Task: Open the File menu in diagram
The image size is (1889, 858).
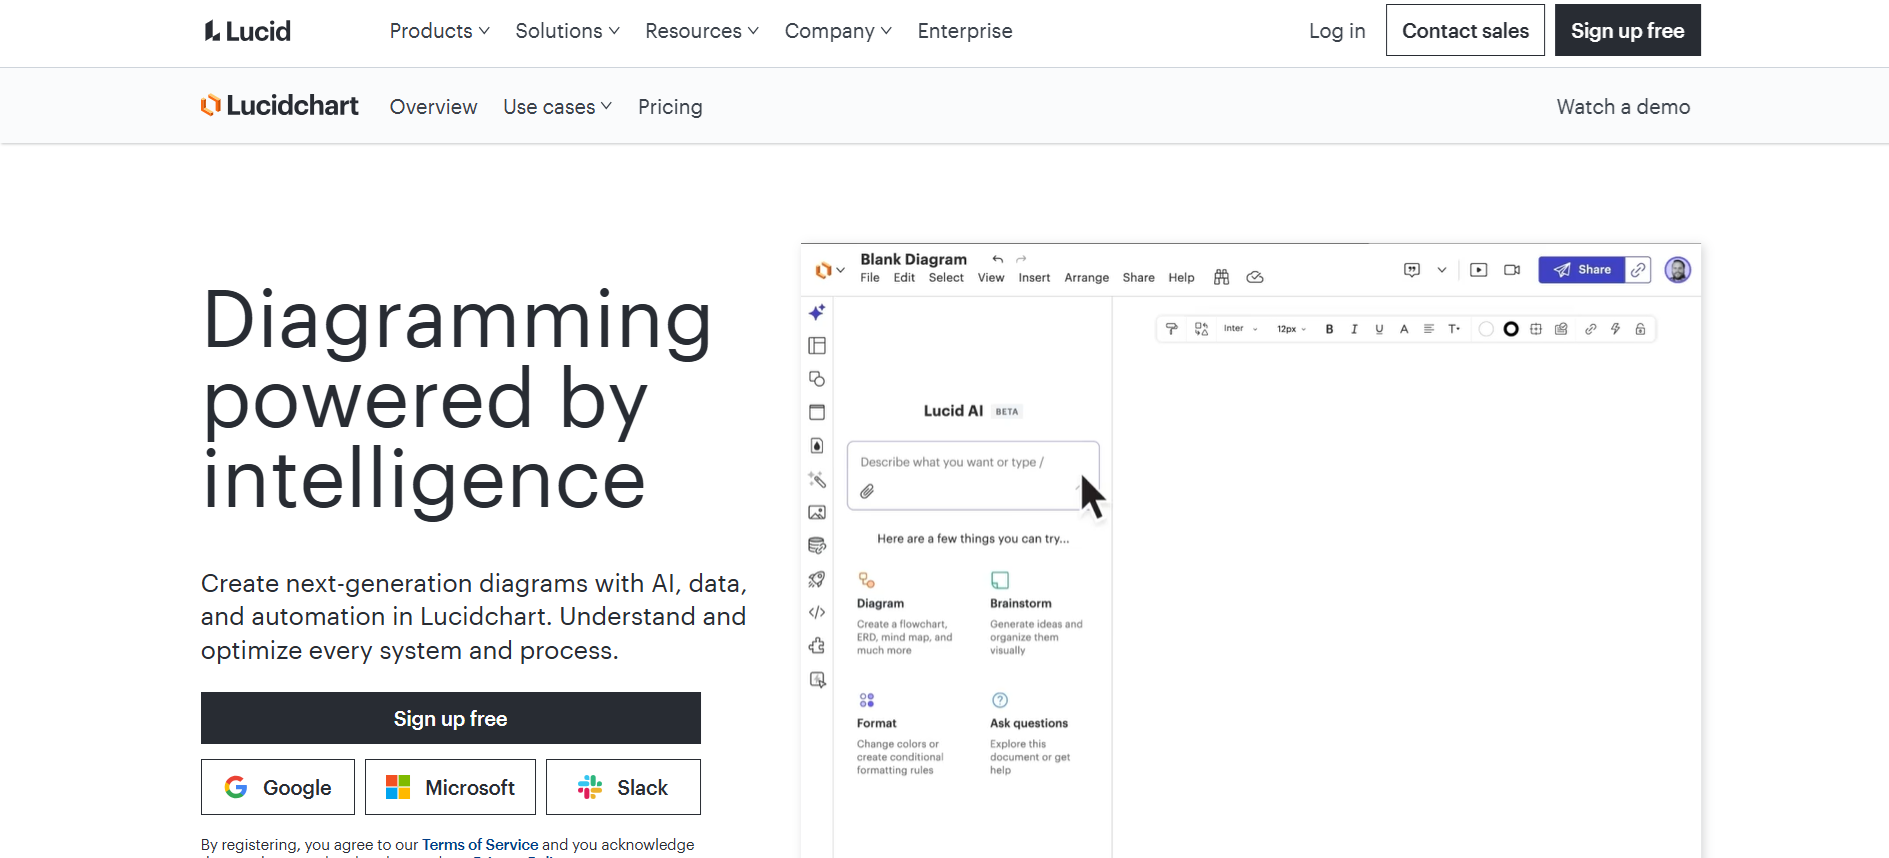Action: point(870,278)
